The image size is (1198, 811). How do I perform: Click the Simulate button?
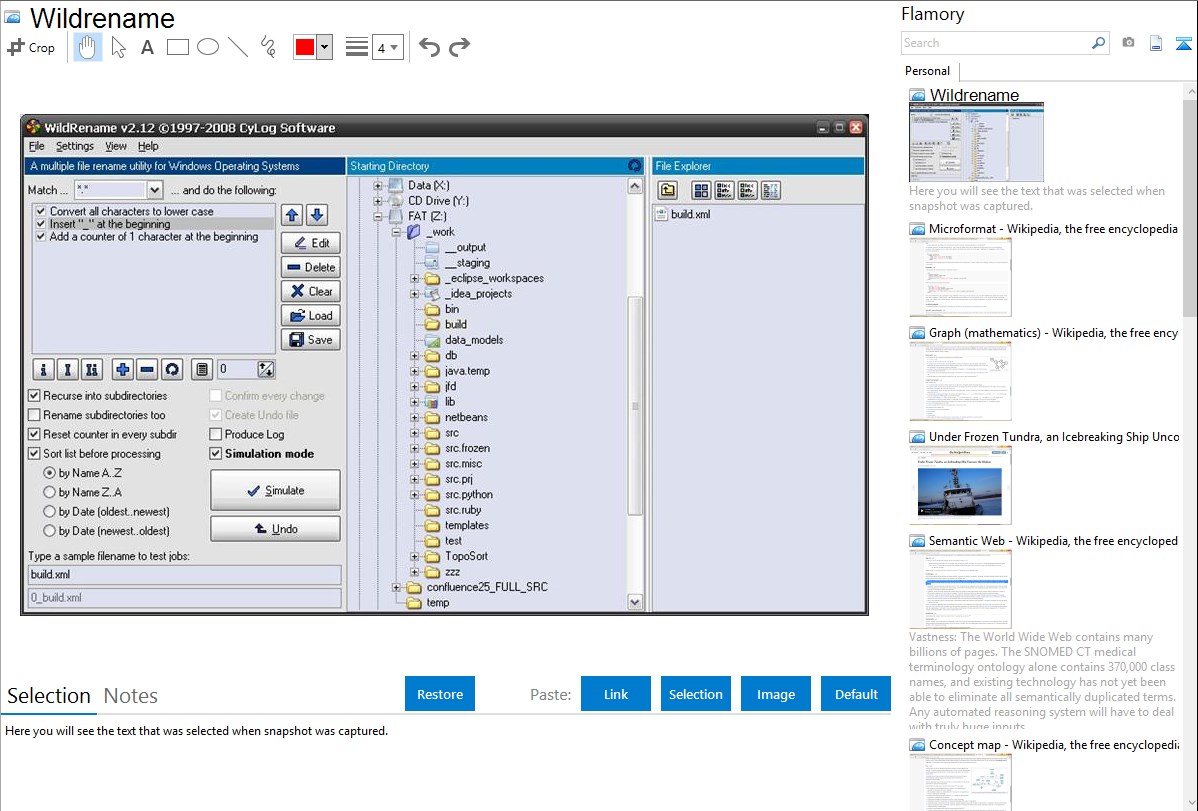[x=275, y=490]
